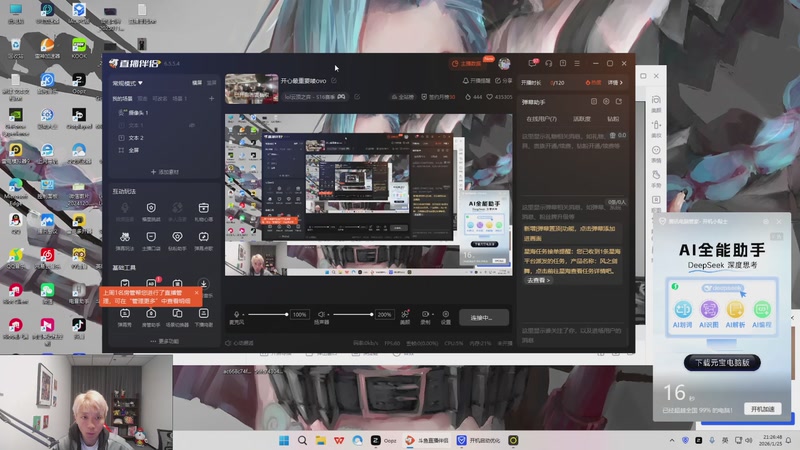Click the user avatar in the title bar
The height and width of the screenshot is (450, 800).
click(x=504, y=63)
